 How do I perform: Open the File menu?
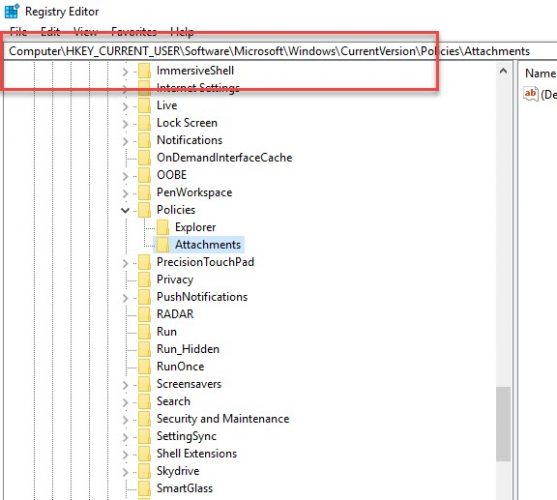[18, 32]
